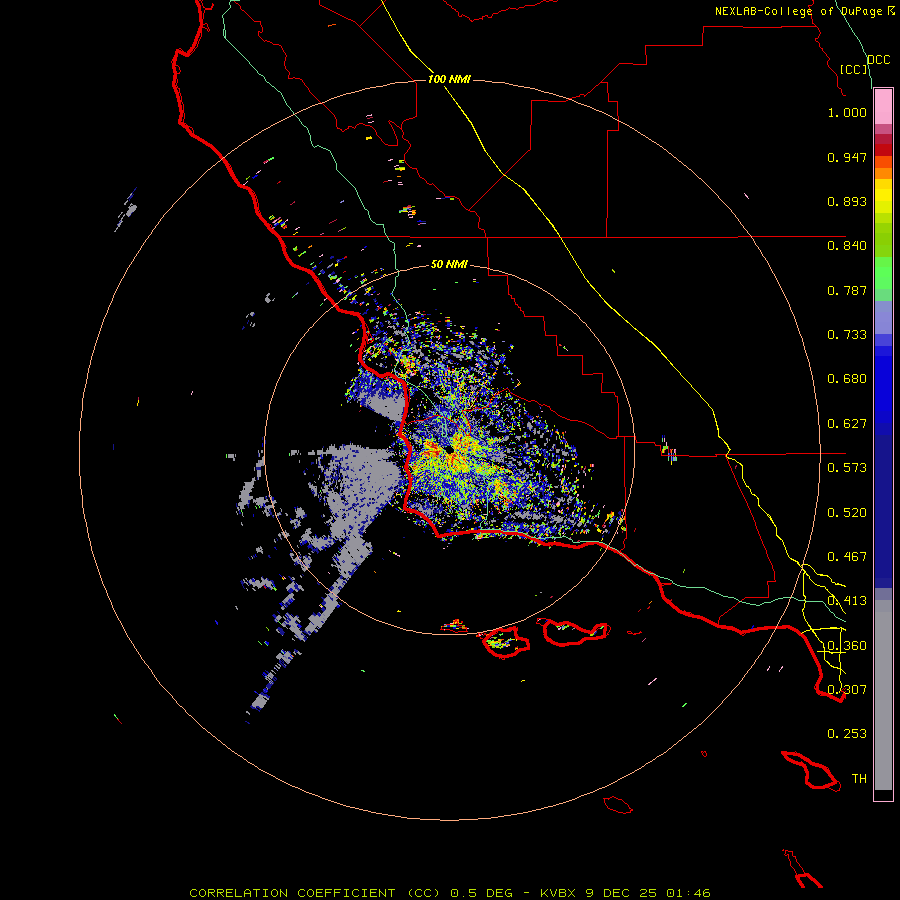The width and height of the screenshot is (900, 900).
Task: Click the black radar site dot at center
Action: click(451, 449)
